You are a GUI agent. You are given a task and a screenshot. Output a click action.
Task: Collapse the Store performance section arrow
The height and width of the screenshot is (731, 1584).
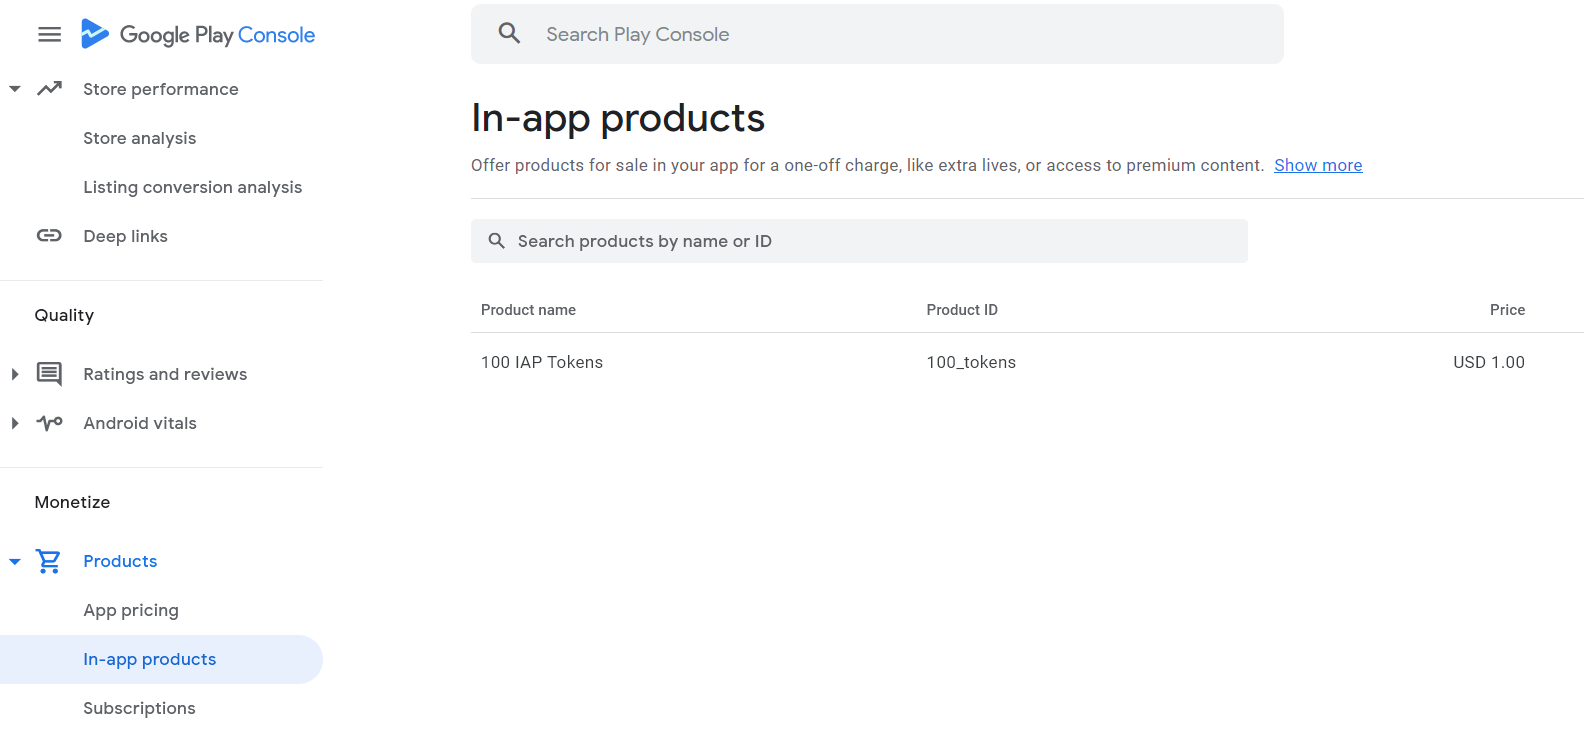pos(15,89)
